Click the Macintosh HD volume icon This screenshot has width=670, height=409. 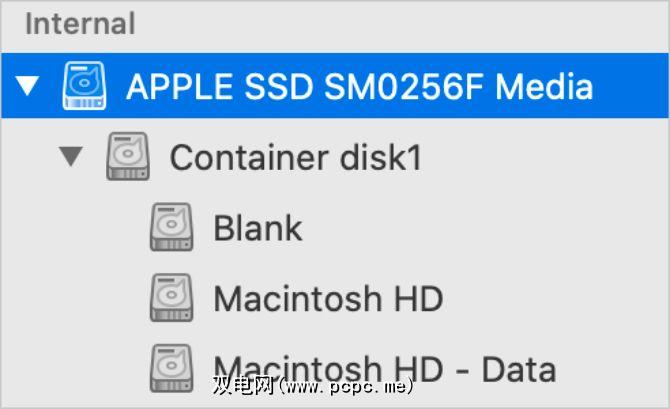[170, 297]
